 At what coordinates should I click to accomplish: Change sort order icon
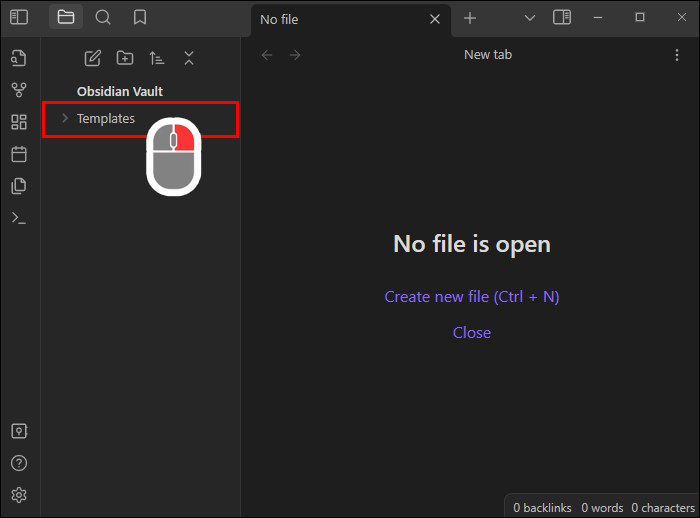tap(157, 58)
